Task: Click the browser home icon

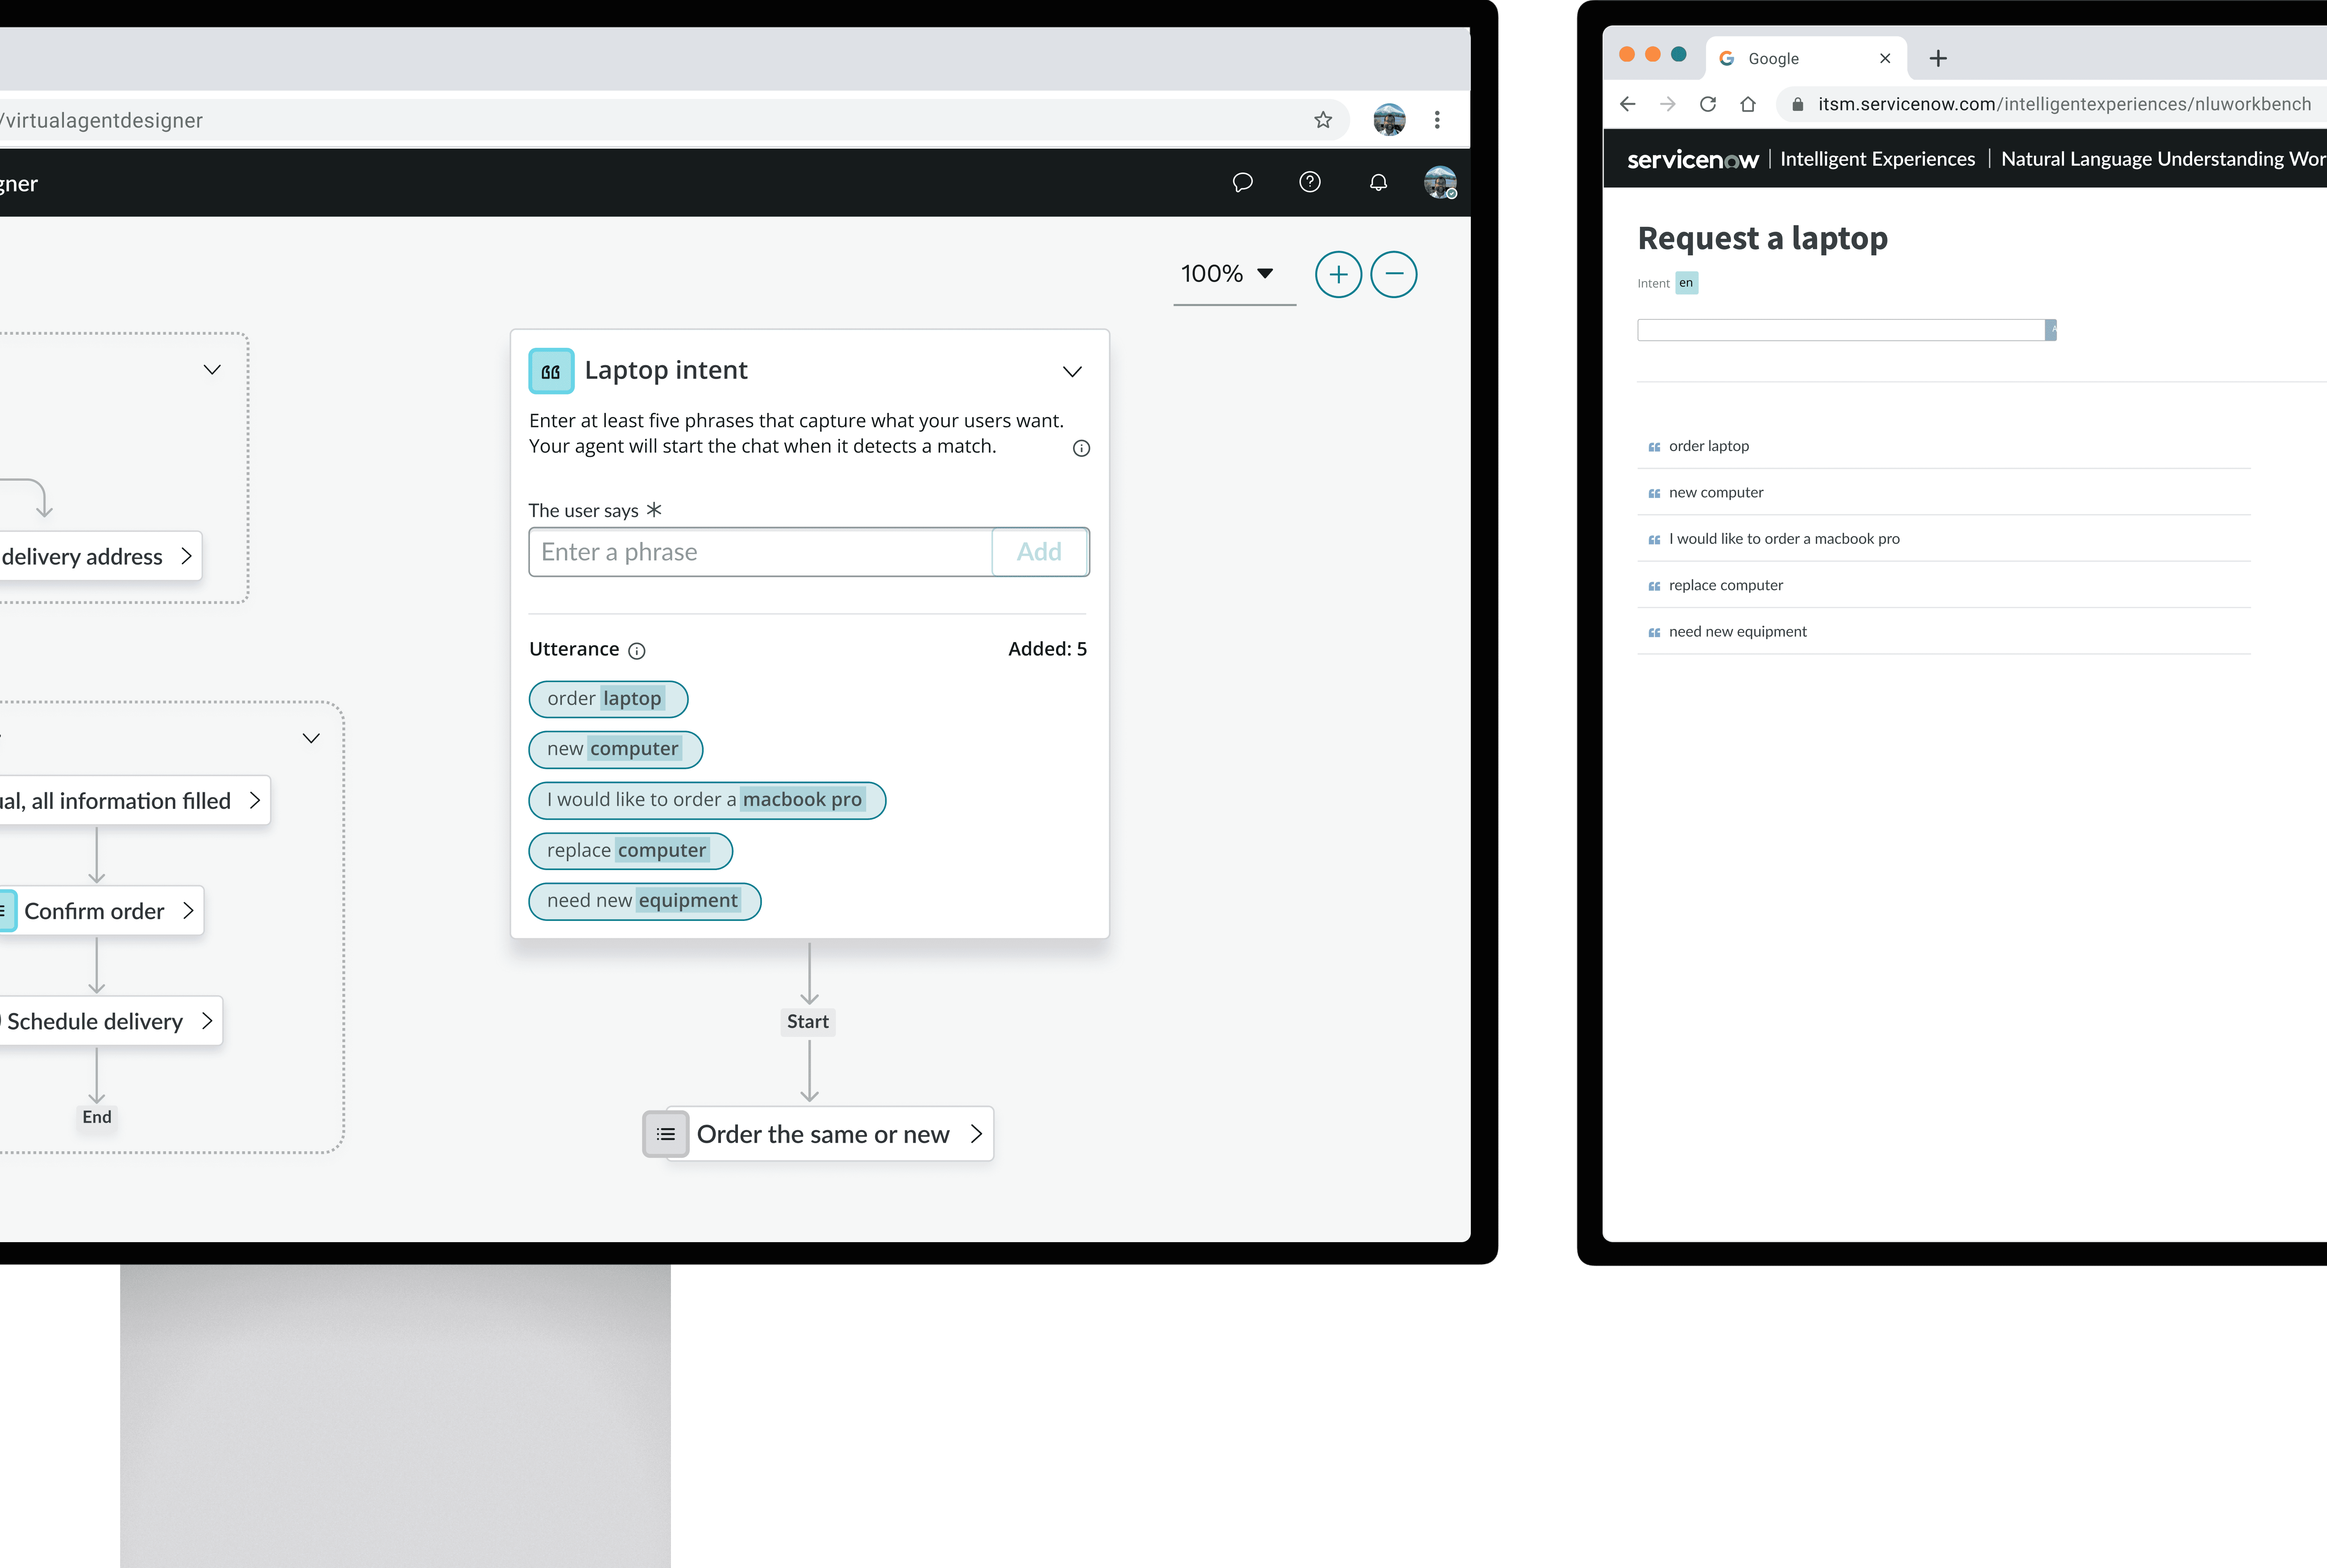Action: click(x=1748, y=104)
